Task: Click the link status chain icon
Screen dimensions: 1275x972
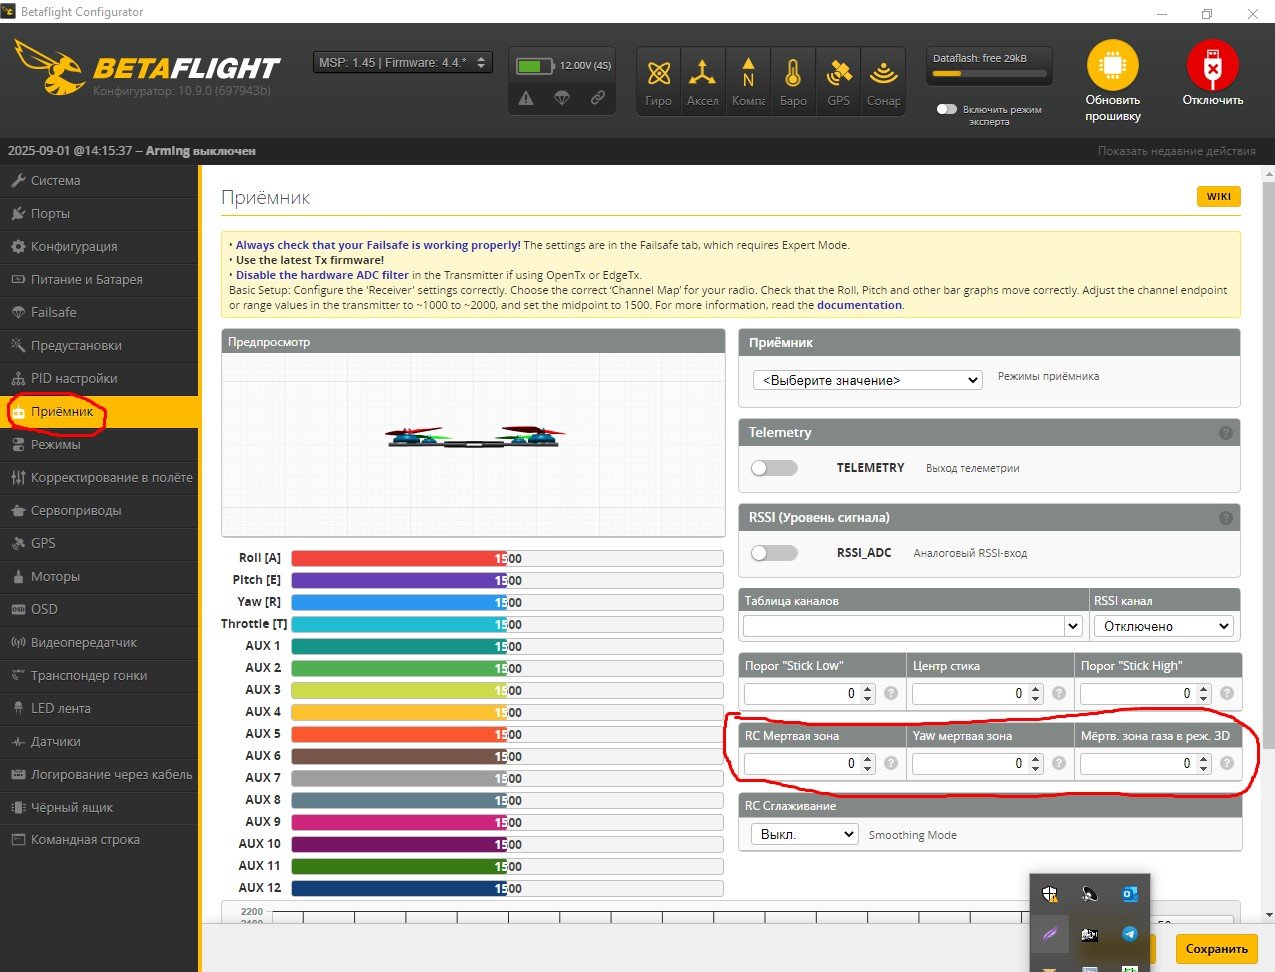Action: pos(597,98)
